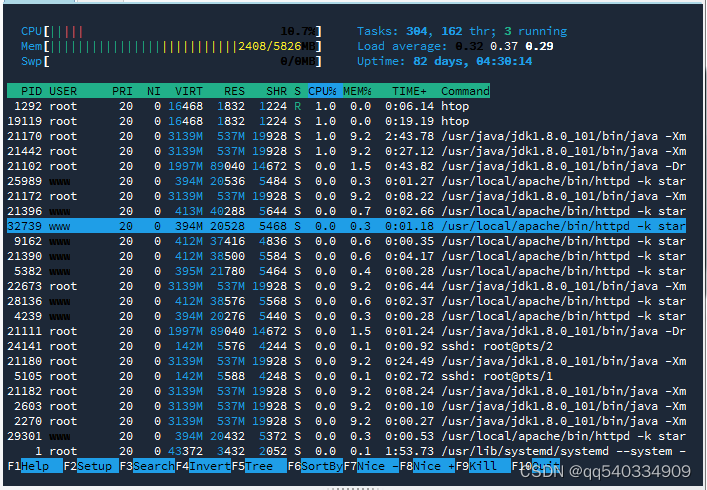Click the PRI column header
Screen dimensions: 707x490
[x=122, y=91]
